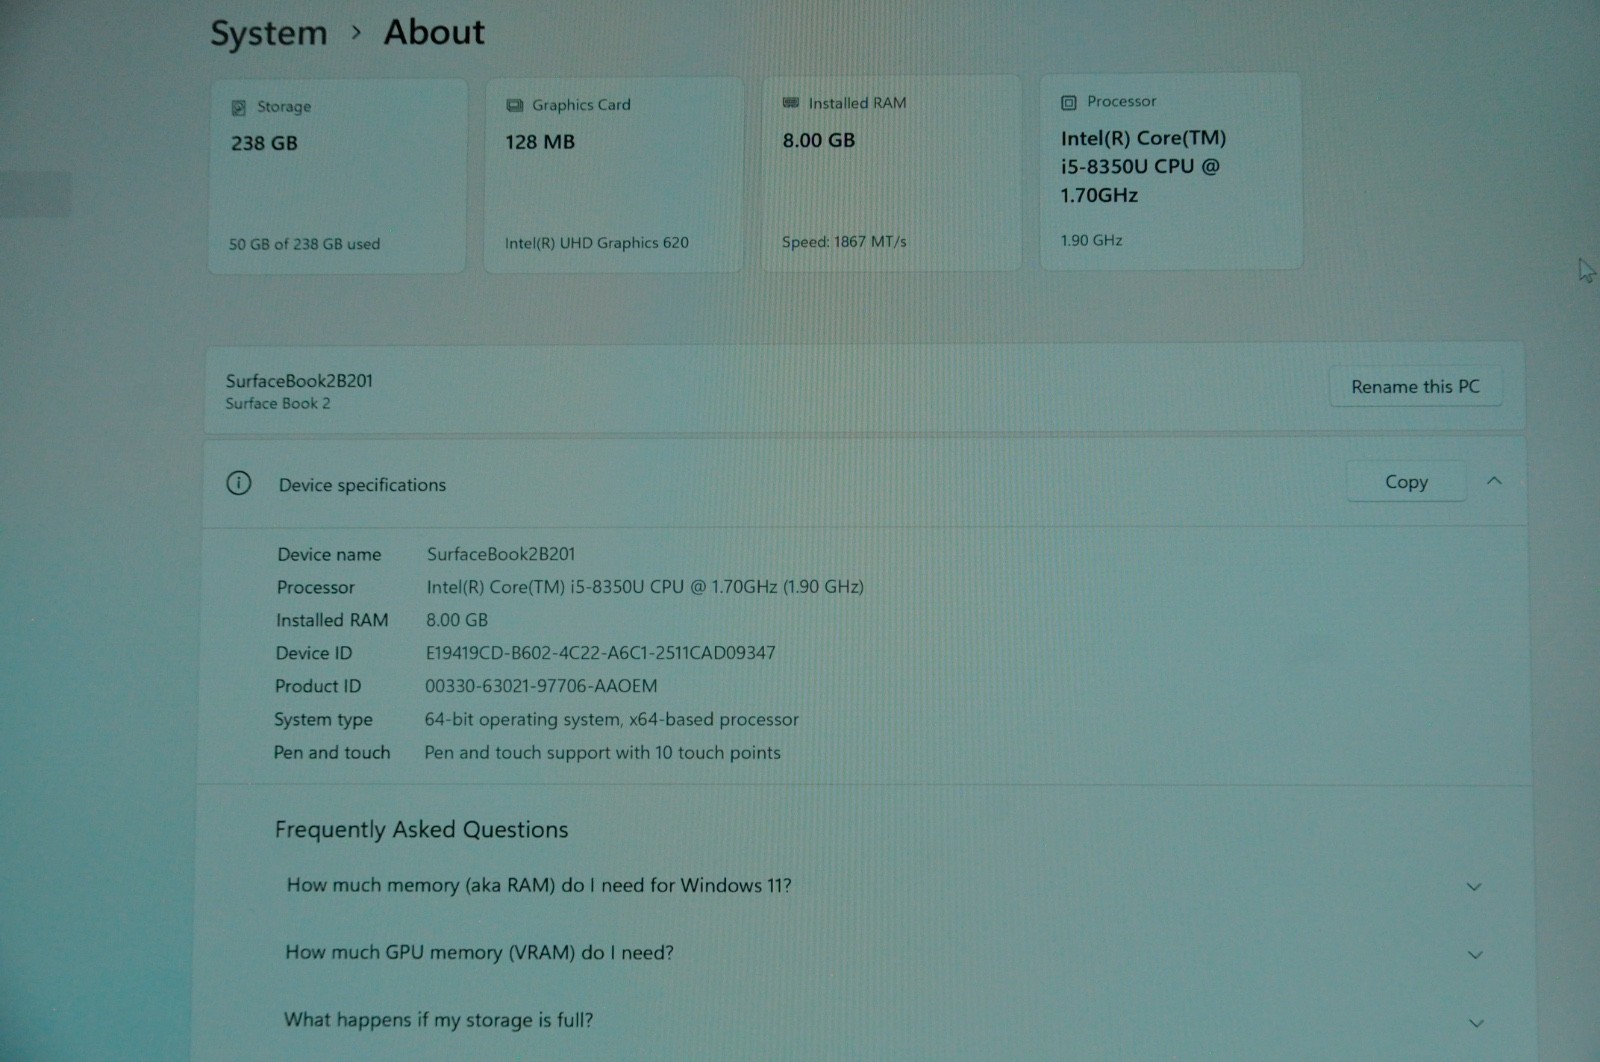The width and height of the screenshot is (1600, 1062).
Task: Click the 'Surface Book 2' model text
Action: [x=277, y=403]
